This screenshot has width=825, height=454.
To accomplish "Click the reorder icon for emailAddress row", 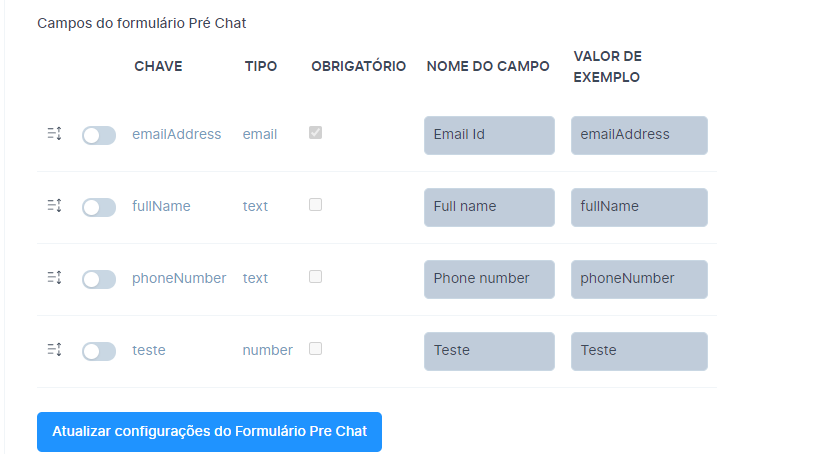I will tap(54, 134).
